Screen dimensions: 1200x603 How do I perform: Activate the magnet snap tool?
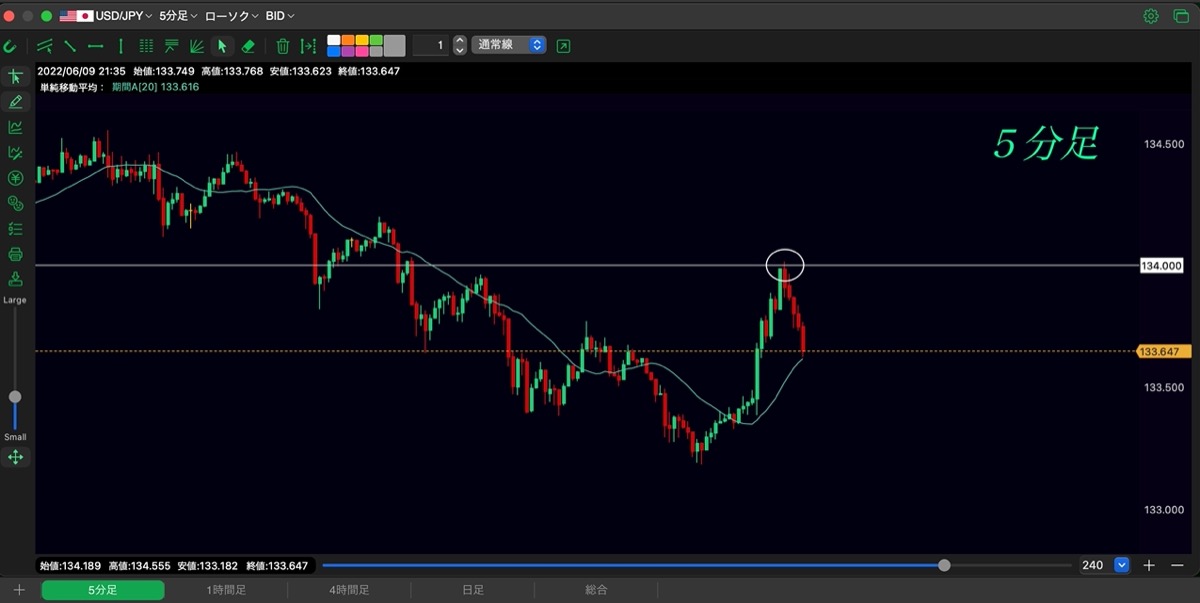[x=10, y=46]
